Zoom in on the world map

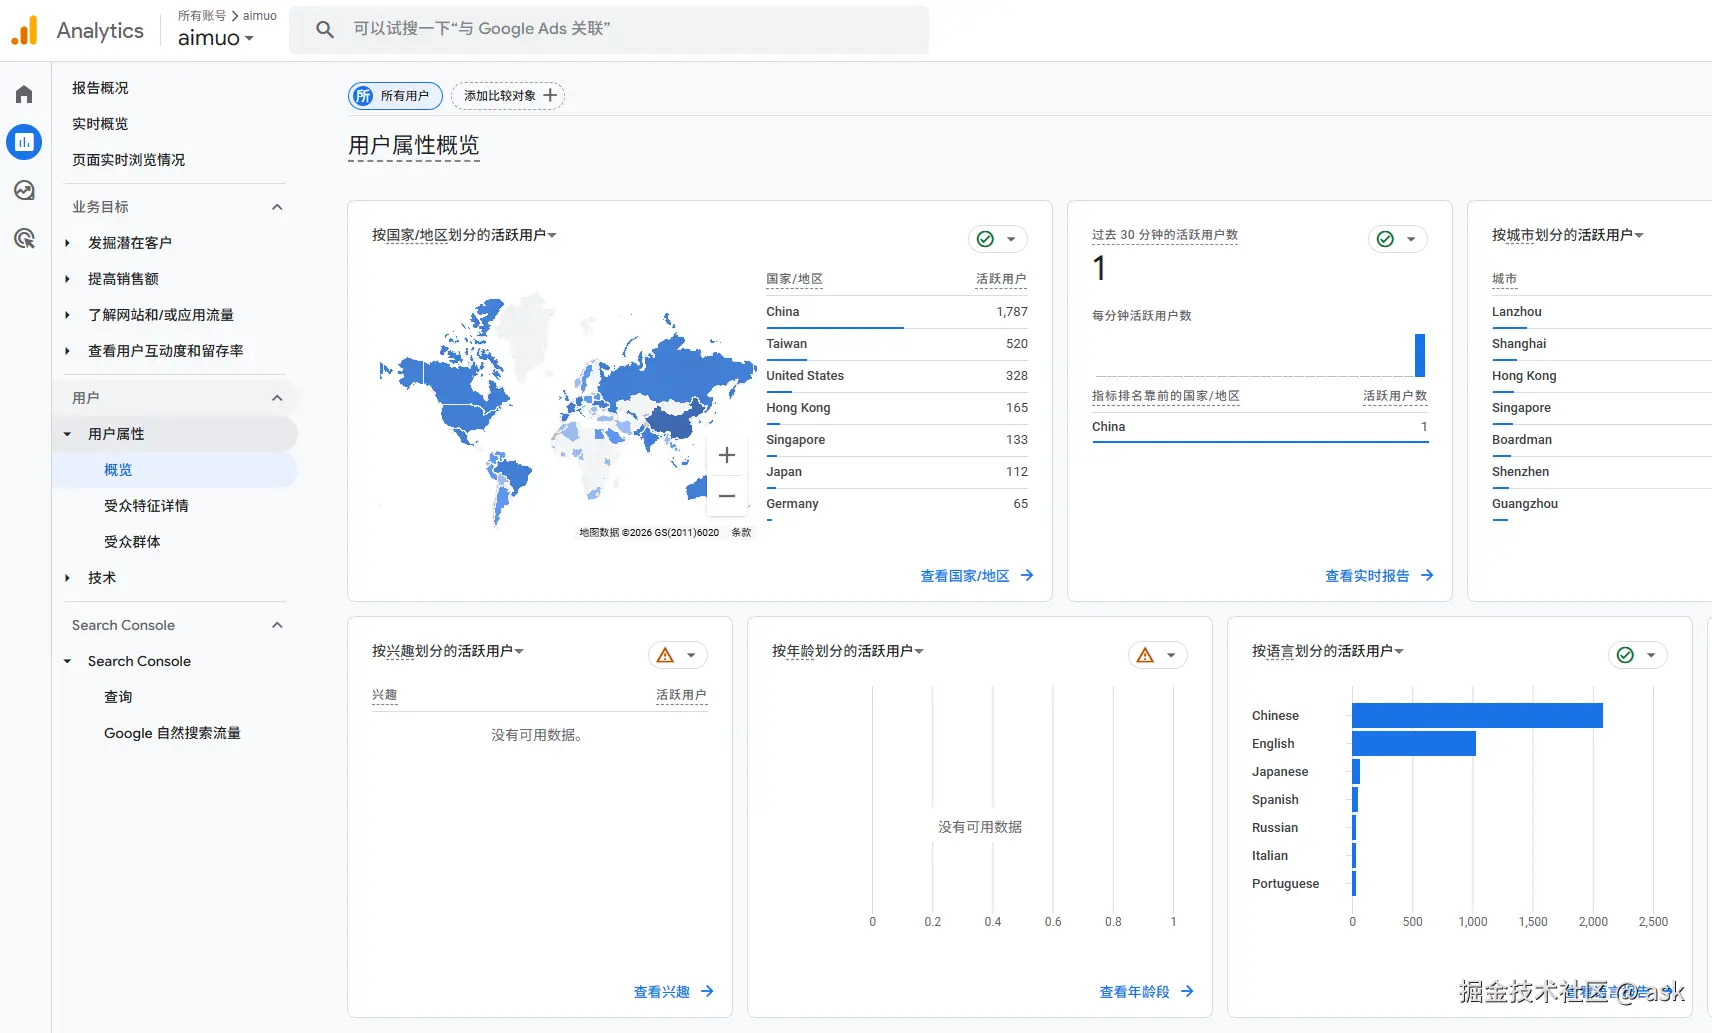click(x=727, y=454)
